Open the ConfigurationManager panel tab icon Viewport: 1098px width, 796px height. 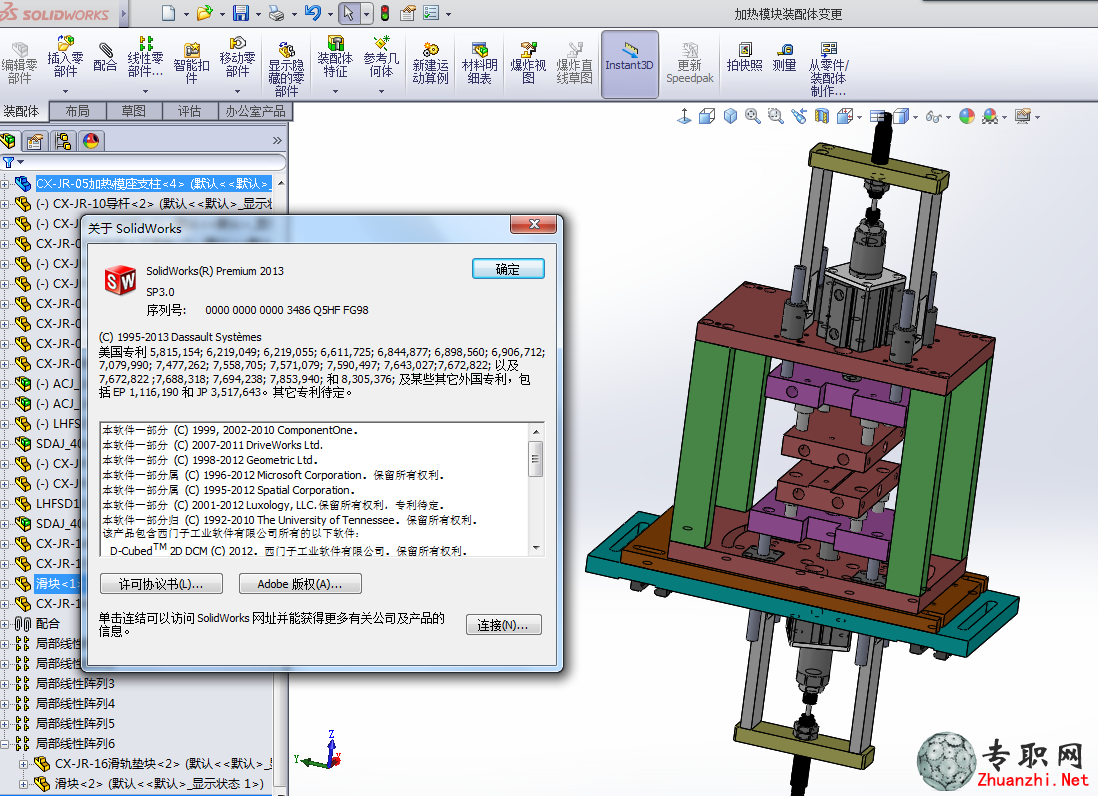coord(63,141)
